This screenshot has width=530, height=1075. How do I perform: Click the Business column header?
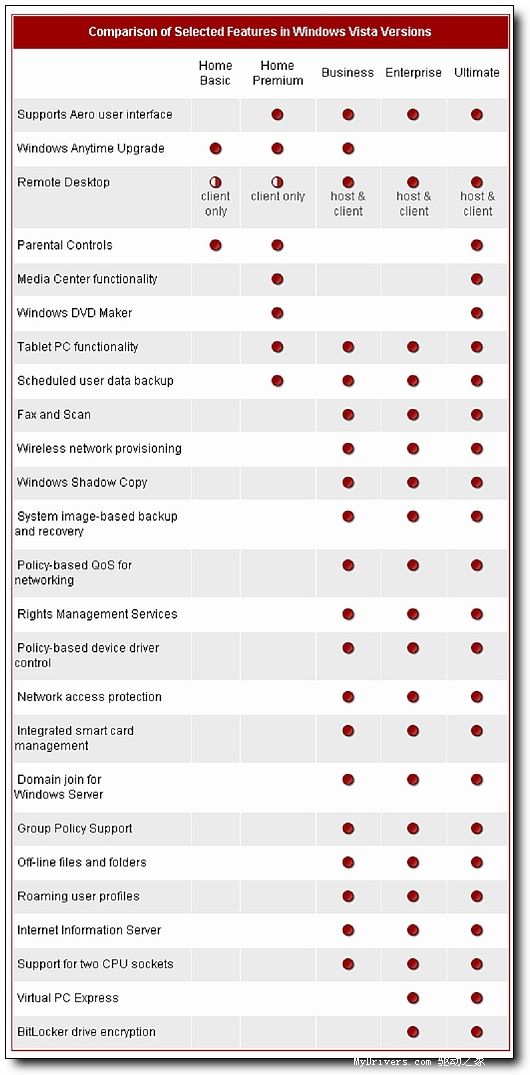(348, 73)
